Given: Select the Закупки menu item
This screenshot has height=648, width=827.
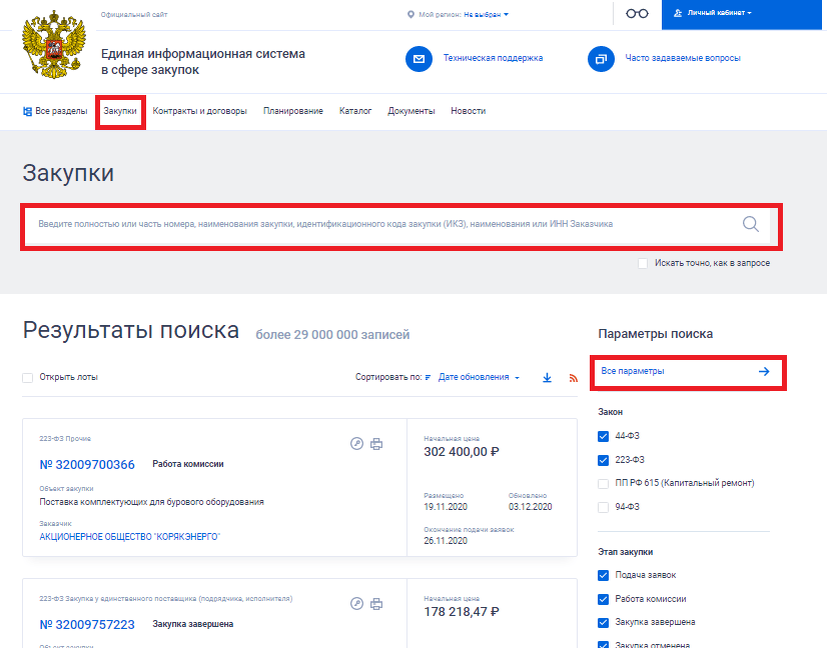Looking at the screenshot, I should coord(120,111).
